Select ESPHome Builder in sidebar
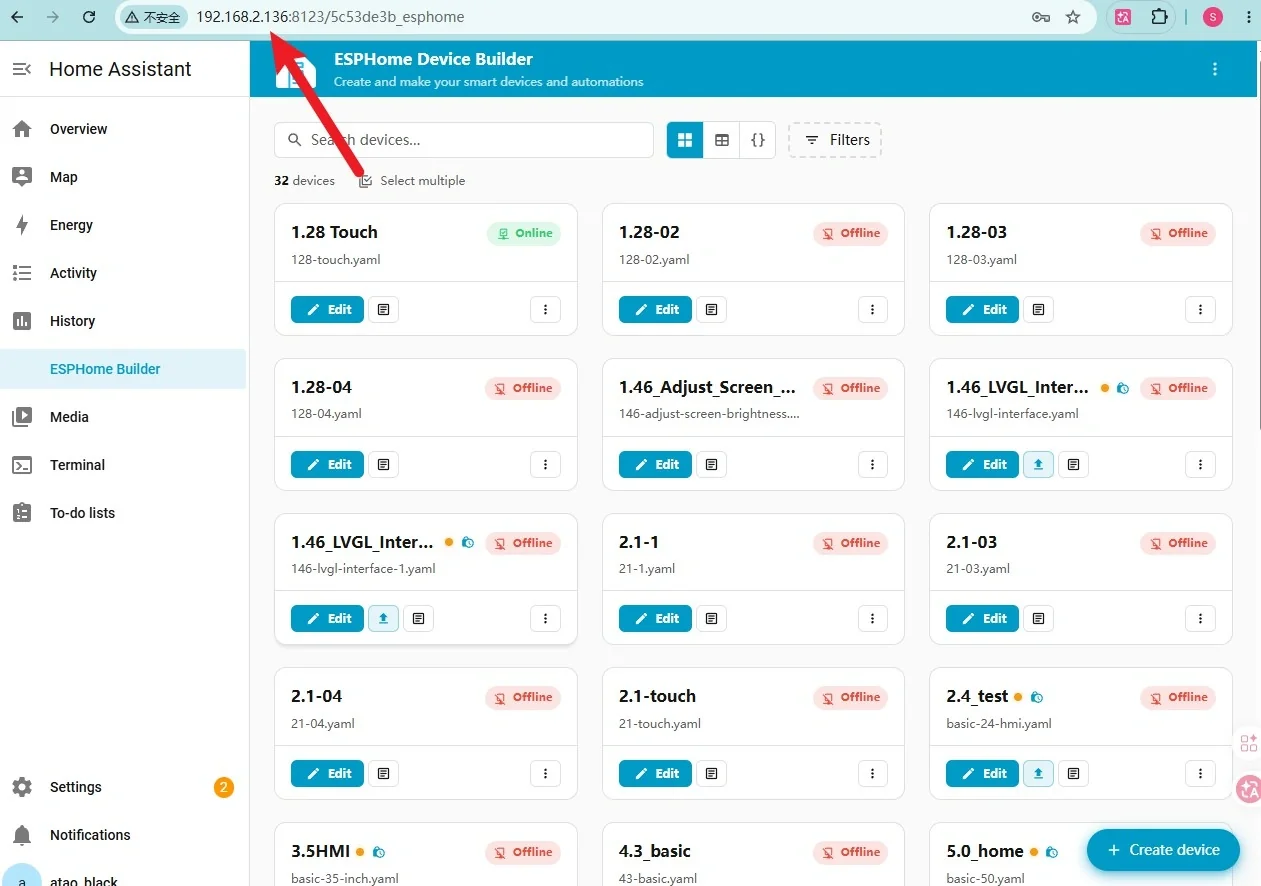 (123, 369)
